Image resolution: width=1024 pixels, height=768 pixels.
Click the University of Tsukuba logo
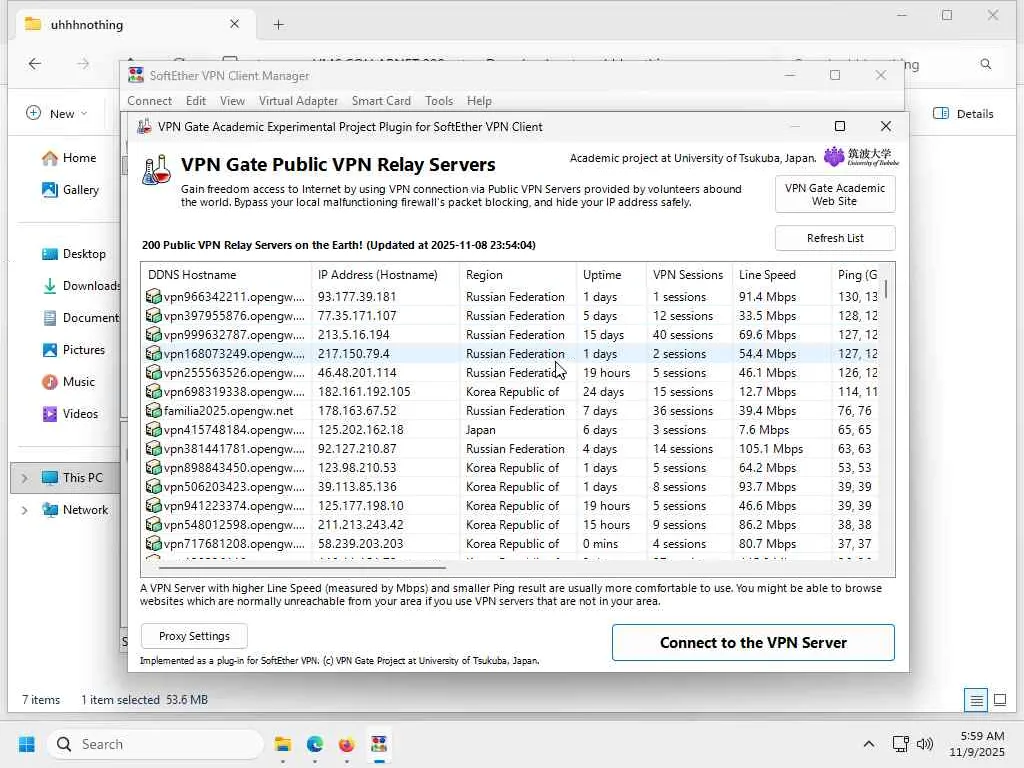pos(861,157)
